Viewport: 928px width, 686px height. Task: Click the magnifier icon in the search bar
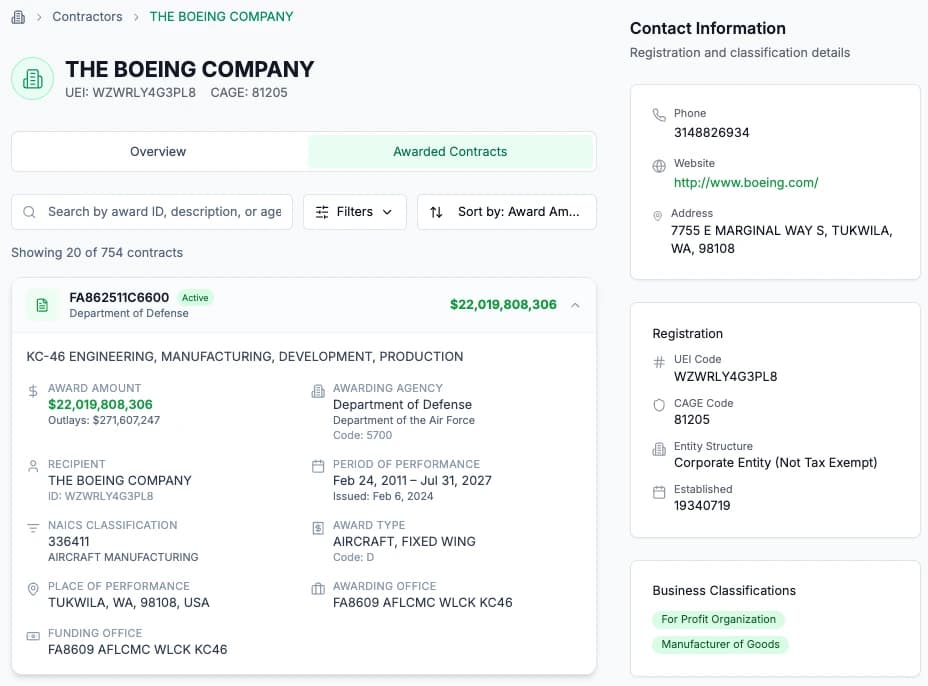(29, 212)
